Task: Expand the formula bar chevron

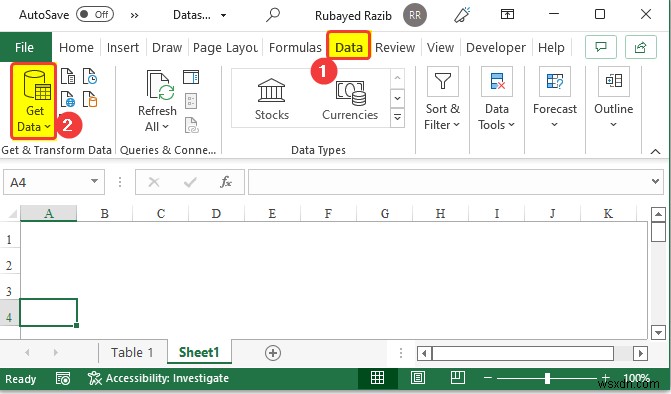Action: pos(655,181)
